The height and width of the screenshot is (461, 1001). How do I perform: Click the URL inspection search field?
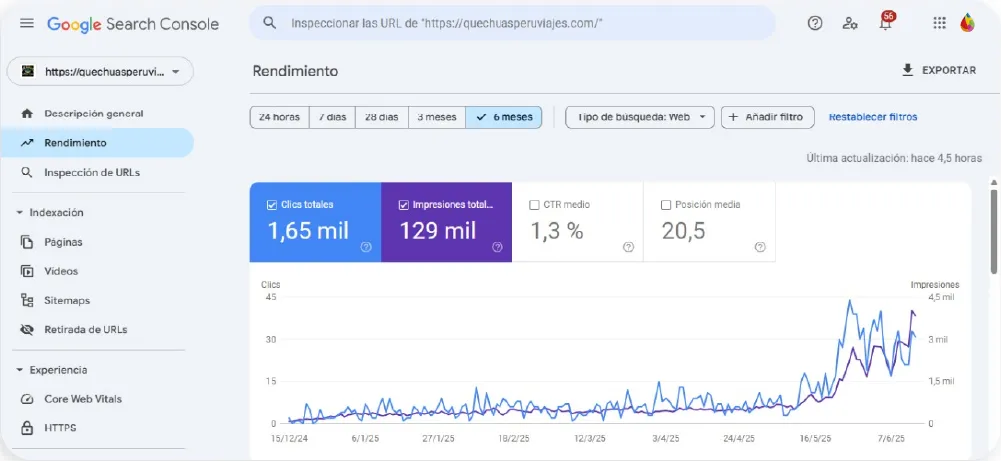point(513,23)
